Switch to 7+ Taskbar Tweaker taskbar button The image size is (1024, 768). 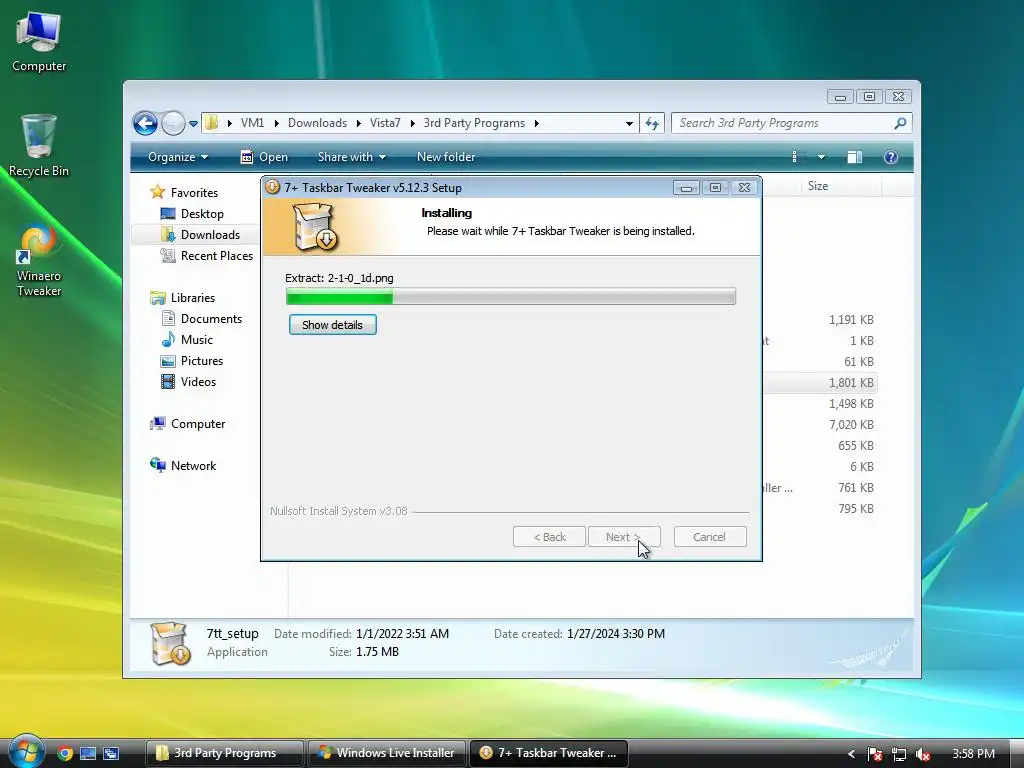click(549, 753)
